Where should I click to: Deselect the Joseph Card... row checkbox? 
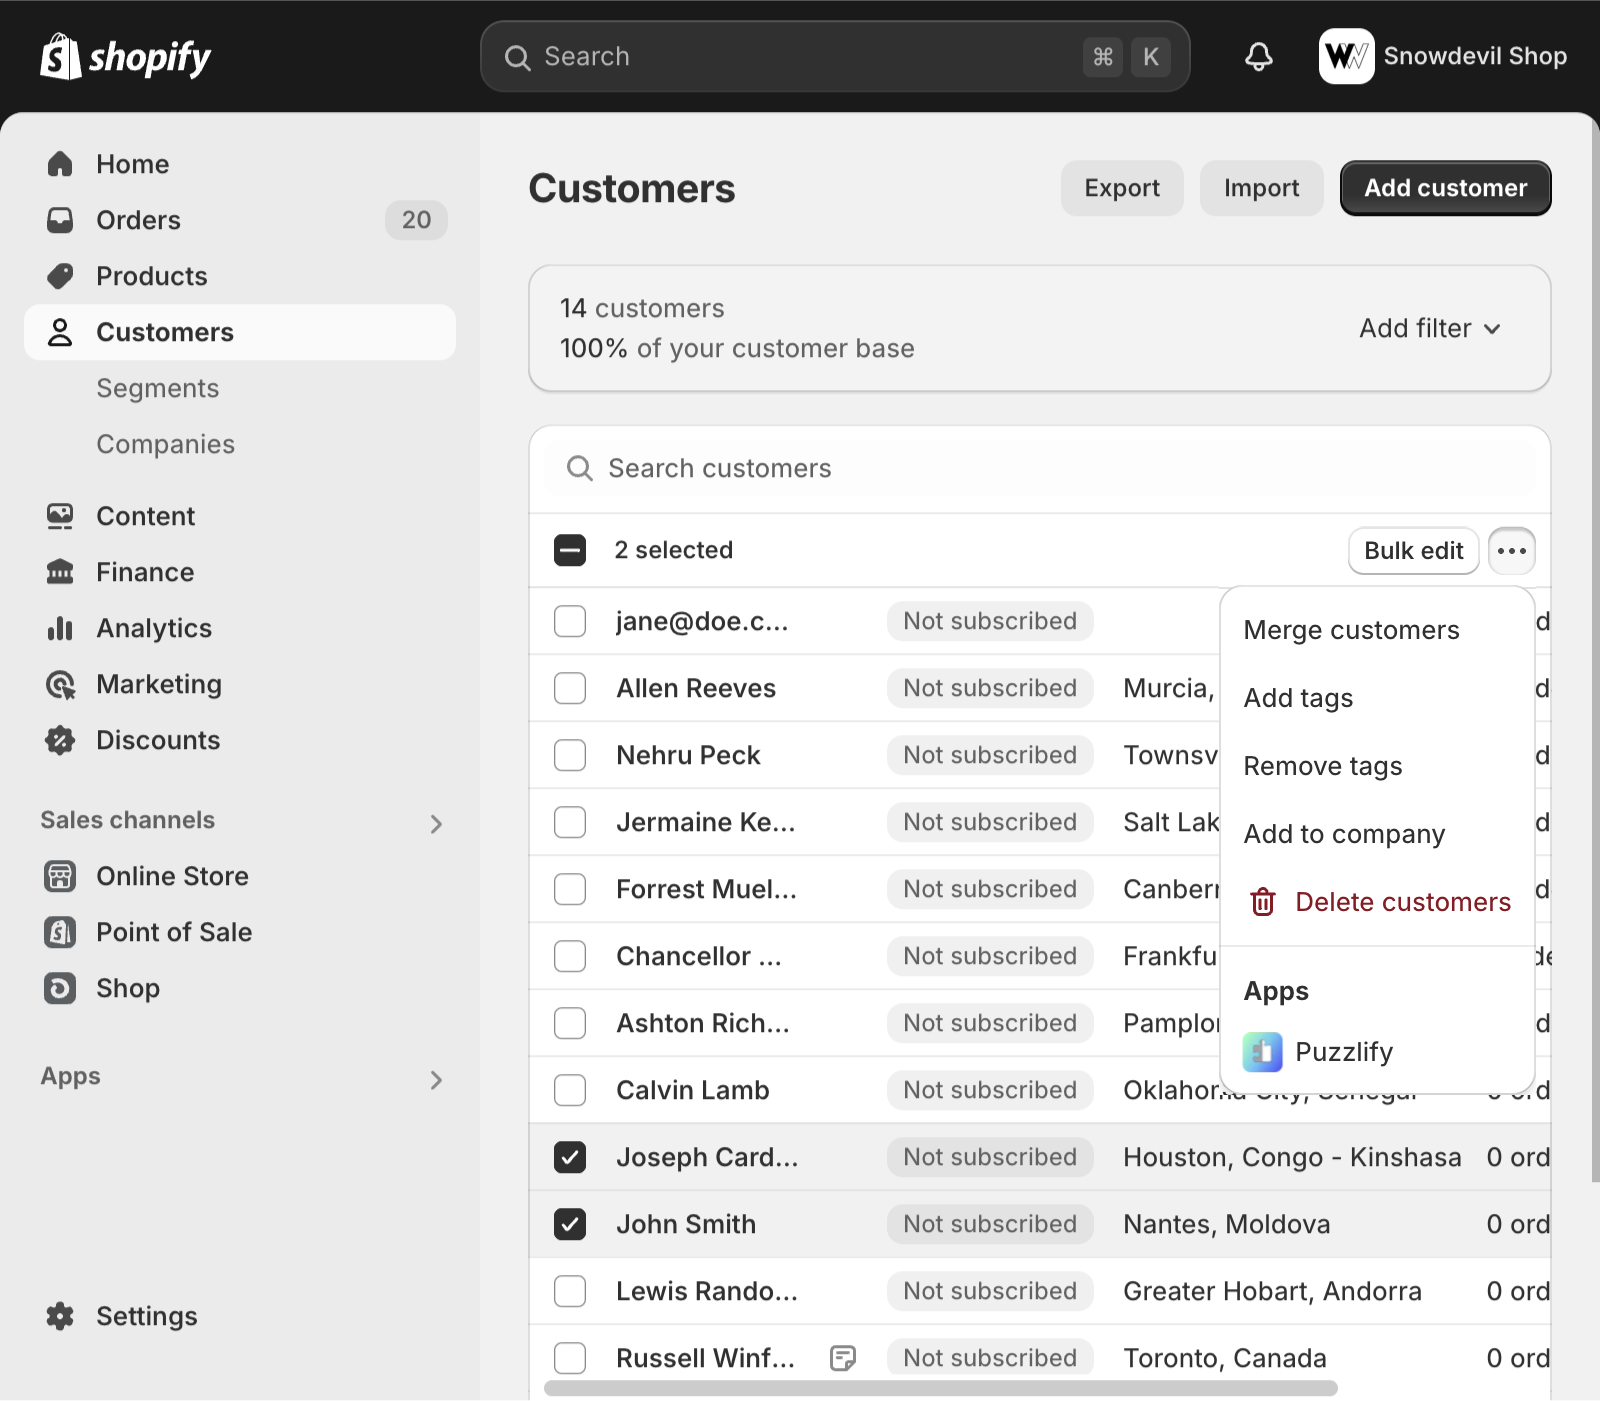[x=570, y=1157]
